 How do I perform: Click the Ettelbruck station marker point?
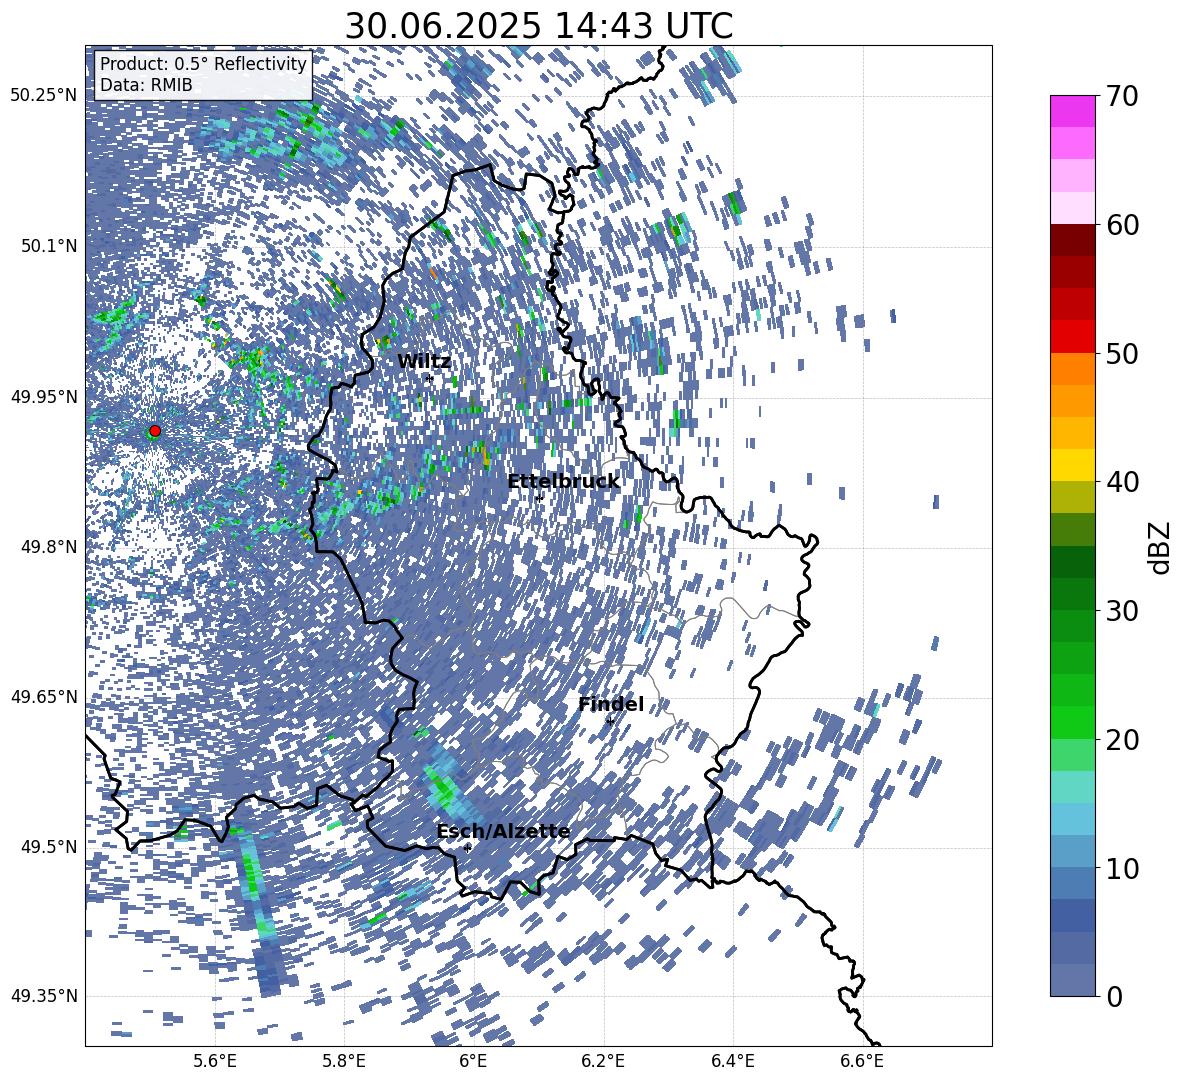click(x=539, y=498)
